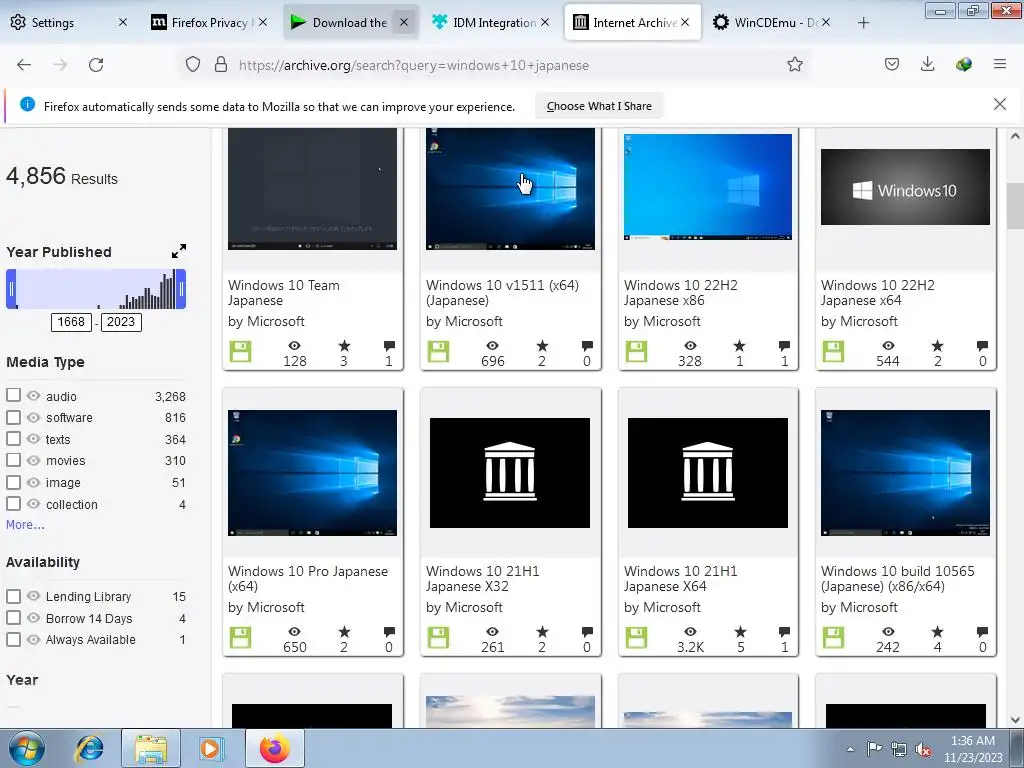This screenshot has width=1024, height=768.
Task: Show hidden tray icons arrow
Action: tap(850, 750)
